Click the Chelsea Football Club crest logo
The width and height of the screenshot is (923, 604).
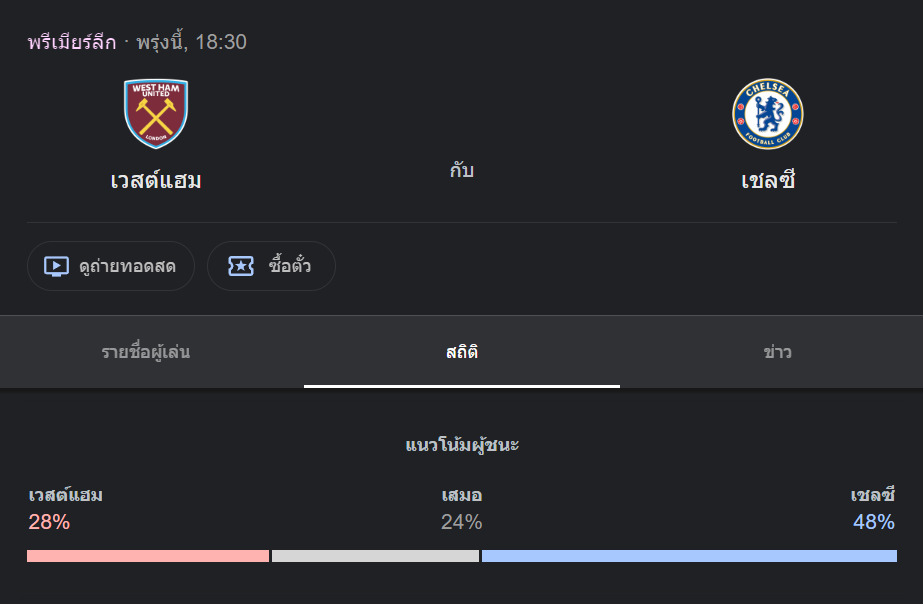pyautogui.click(x=768, y=114)
